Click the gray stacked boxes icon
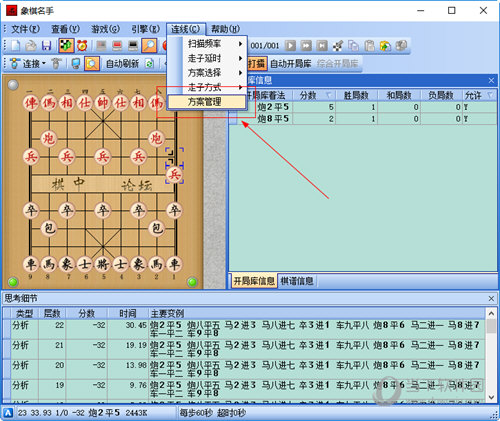 click(x=401, y=46)
